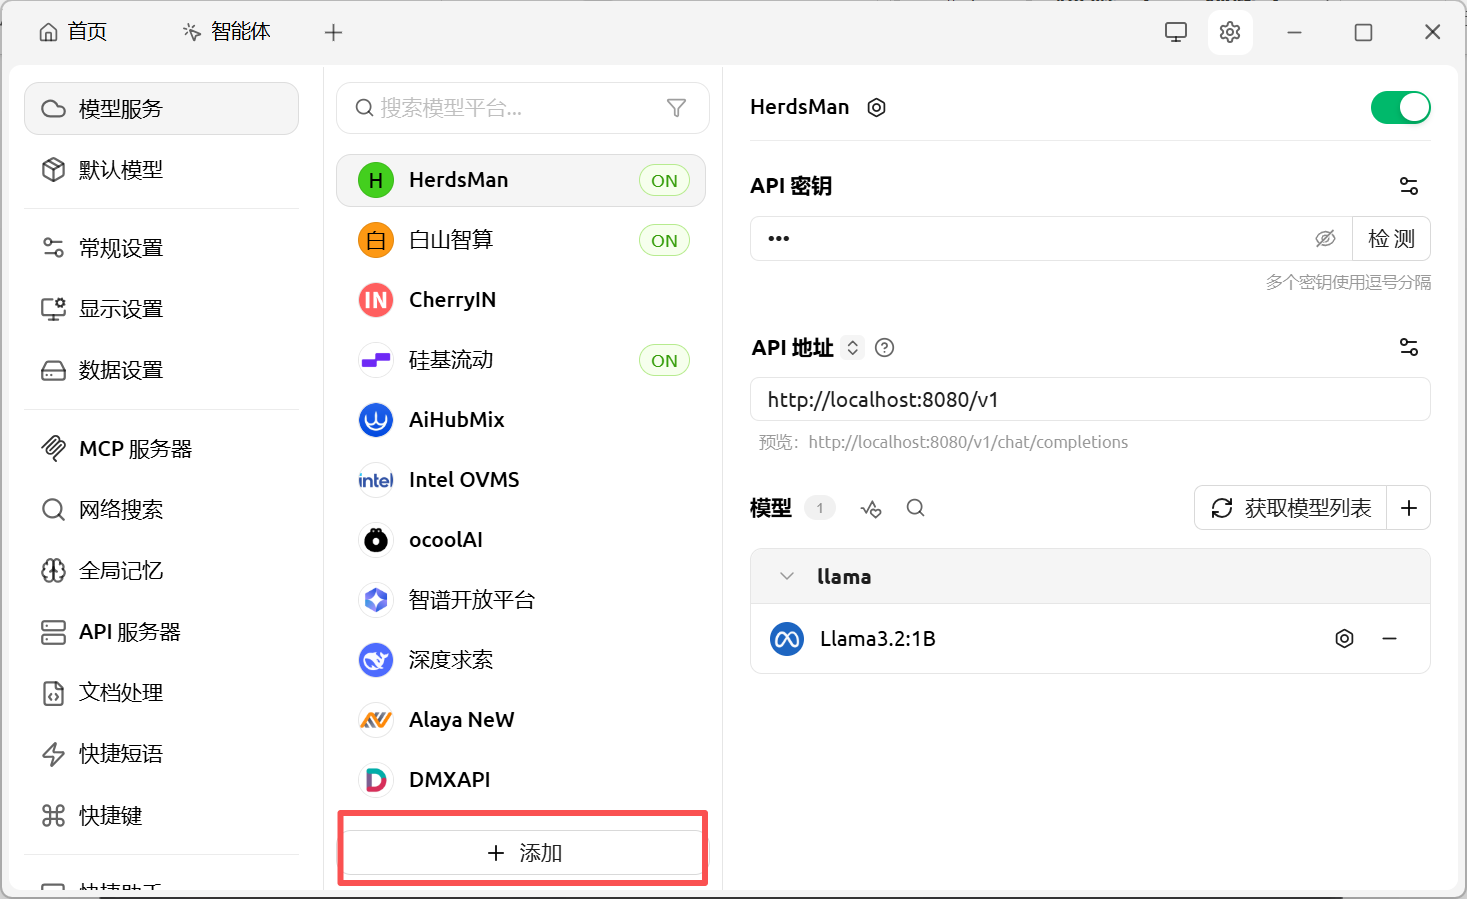
Task: Click the ocoolAI logo icon
Action: (376, 540)
